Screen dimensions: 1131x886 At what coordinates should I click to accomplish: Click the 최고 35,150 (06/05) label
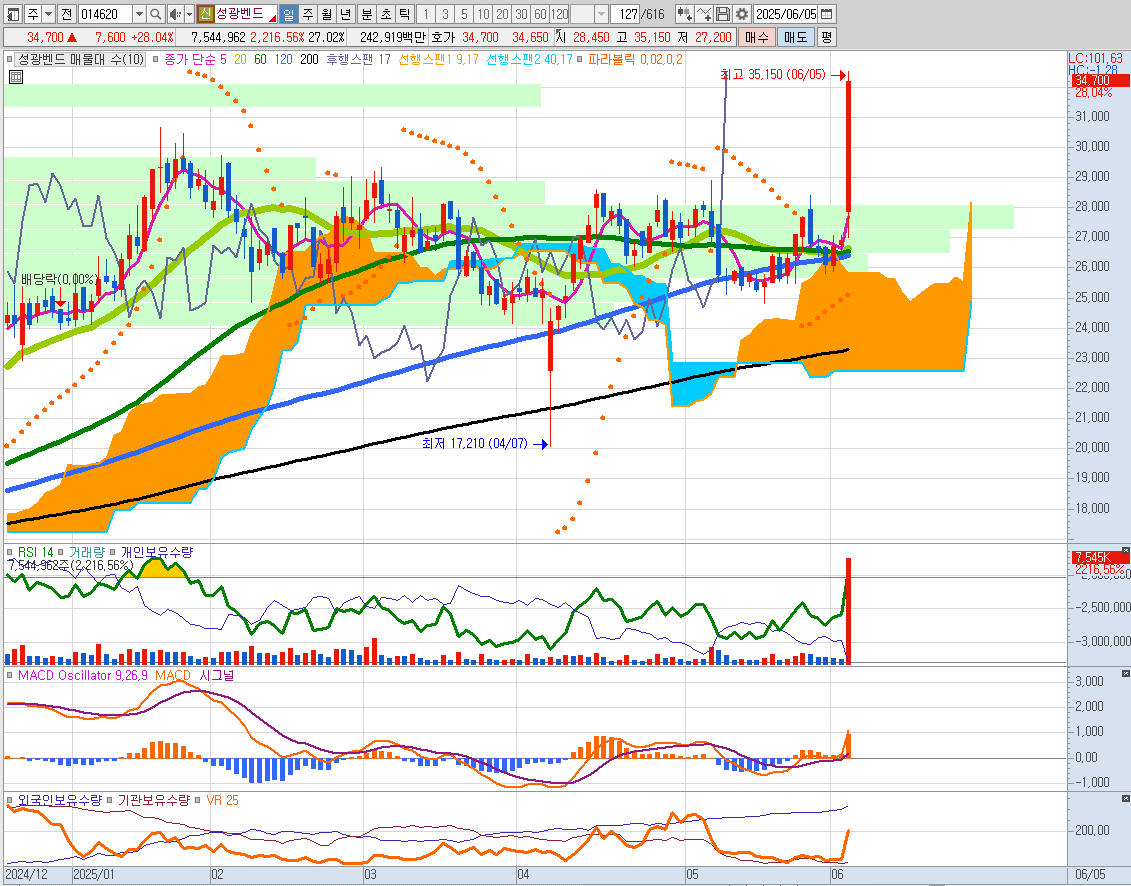click(773, 74)
